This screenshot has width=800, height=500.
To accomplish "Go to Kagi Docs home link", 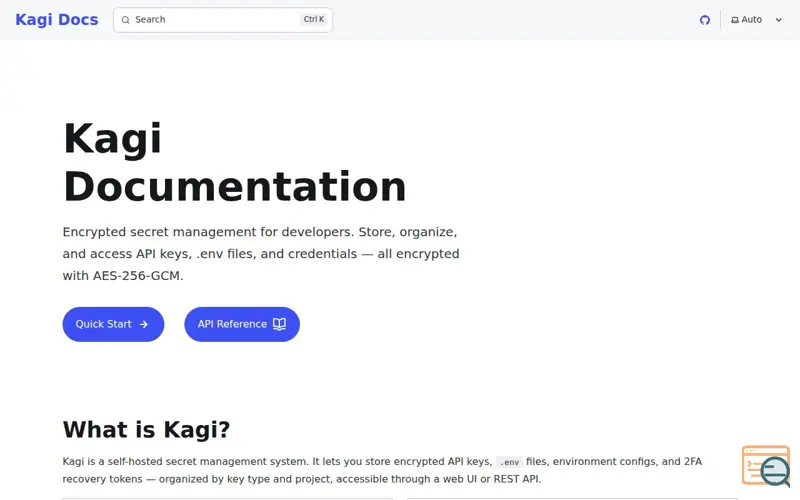I will (x=57, y=19).
